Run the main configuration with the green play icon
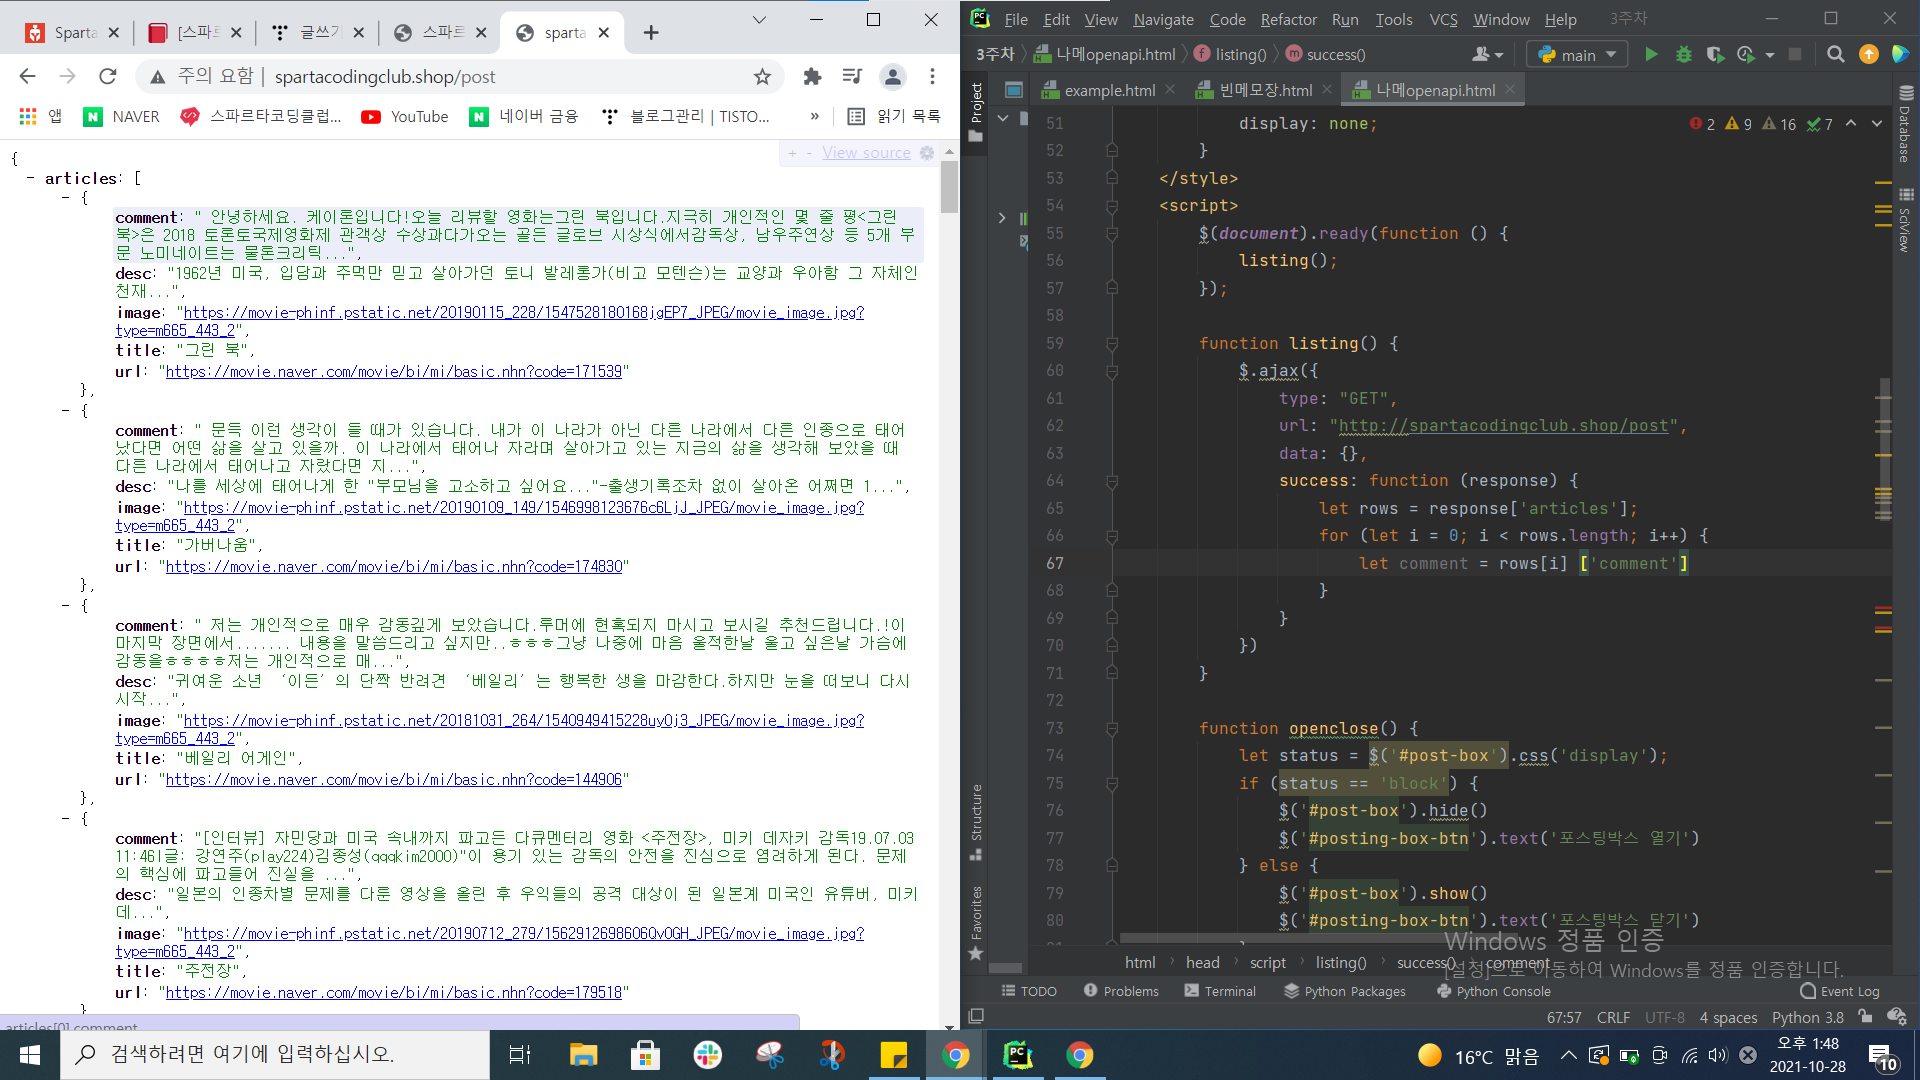The width and height of the screenshot is (1920, 1080). [x=1651, y=55]
